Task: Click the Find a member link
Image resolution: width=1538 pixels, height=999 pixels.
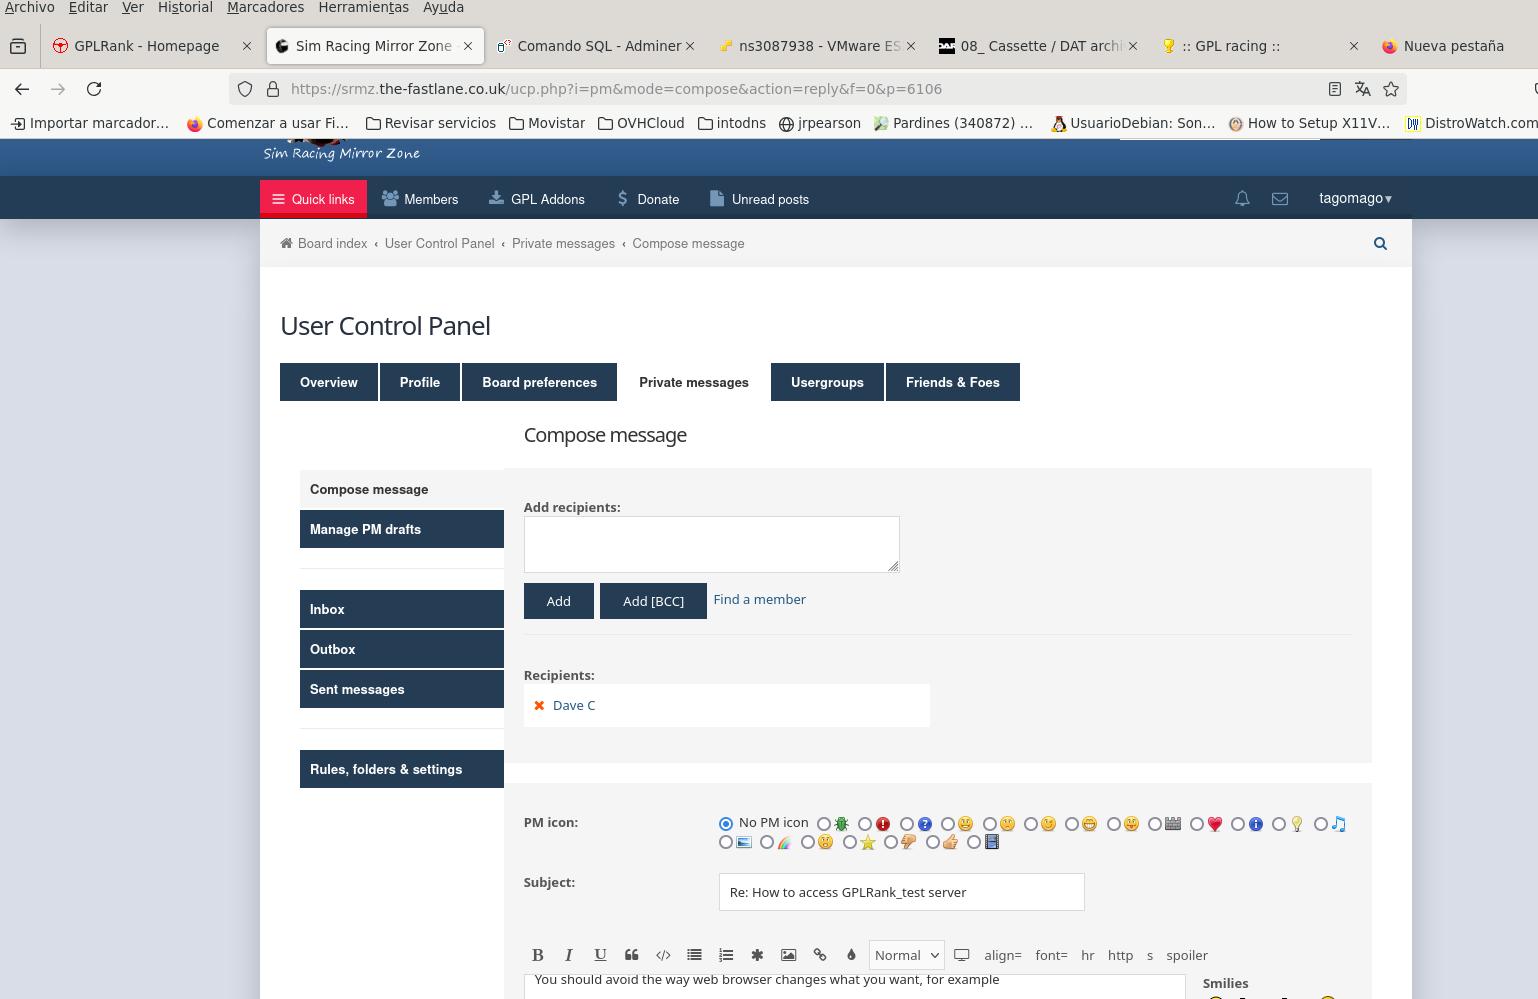Action: [759, 599]
